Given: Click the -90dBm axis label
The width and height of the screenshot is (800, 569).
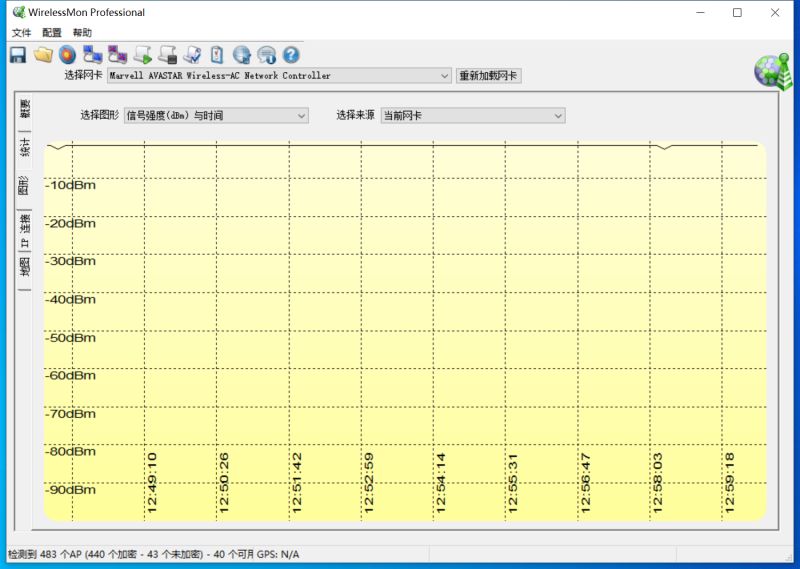Looking at the screenshot, I should tap(70, 490).
